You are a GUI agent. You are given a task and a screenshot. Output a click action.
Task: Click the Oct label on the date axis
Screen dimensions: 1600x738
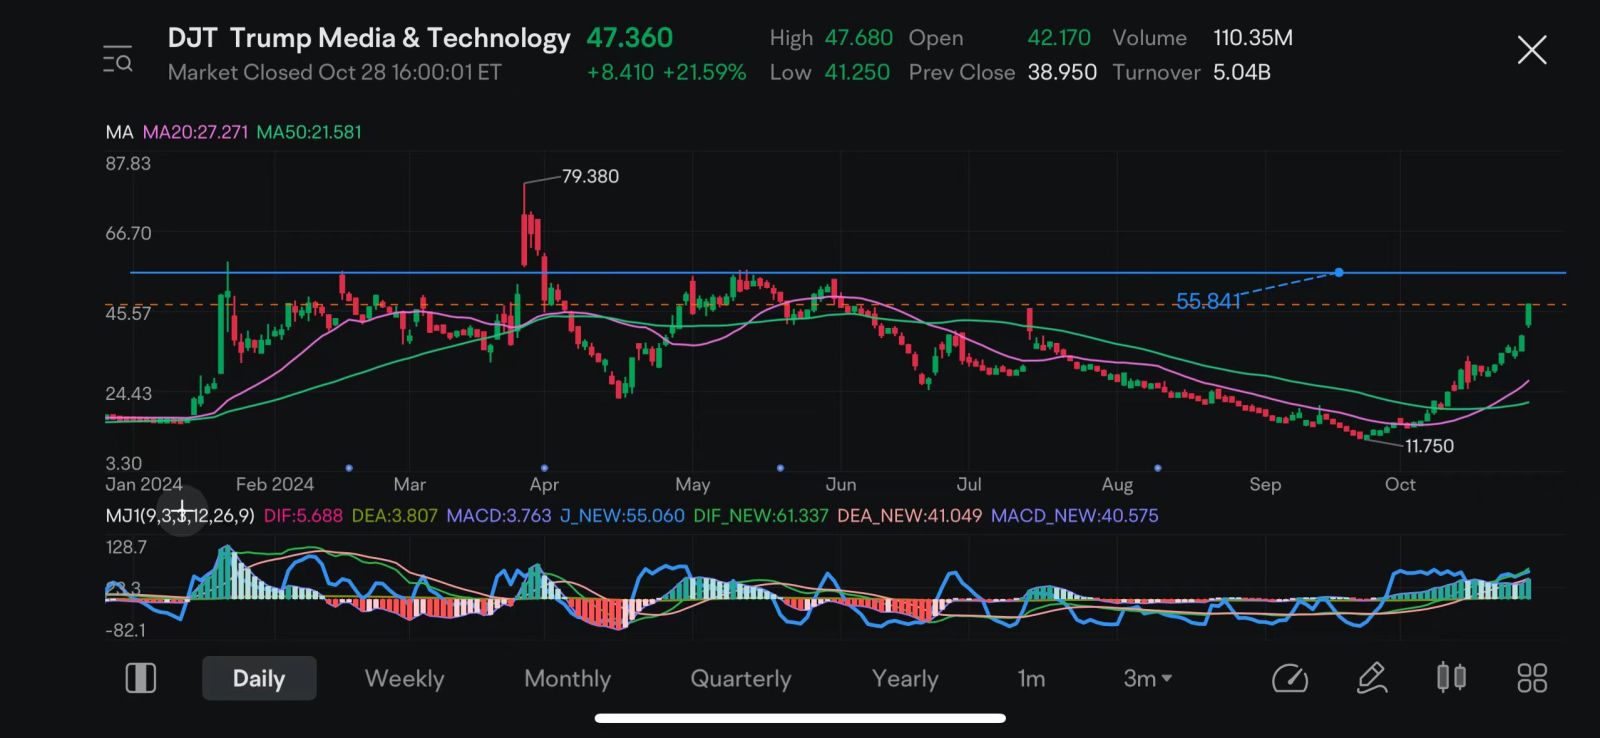pos(1400,484)
